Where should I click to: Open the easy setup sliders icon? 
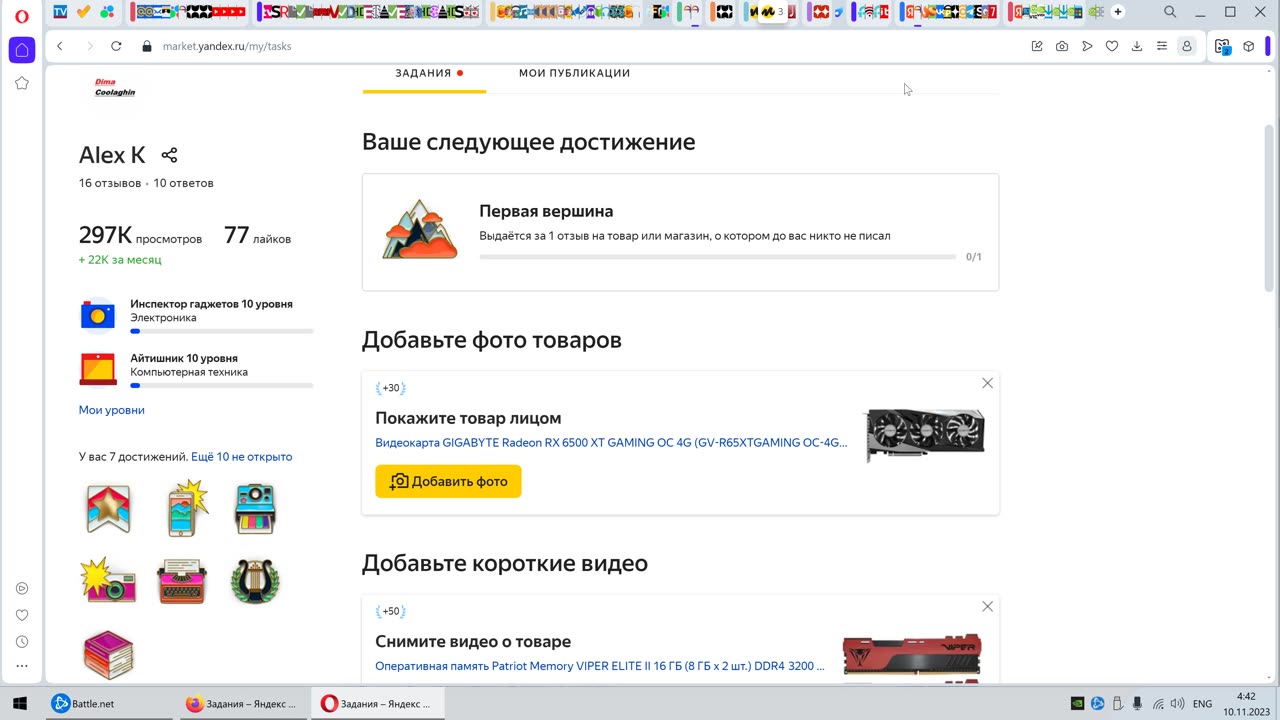(1161, 46)
